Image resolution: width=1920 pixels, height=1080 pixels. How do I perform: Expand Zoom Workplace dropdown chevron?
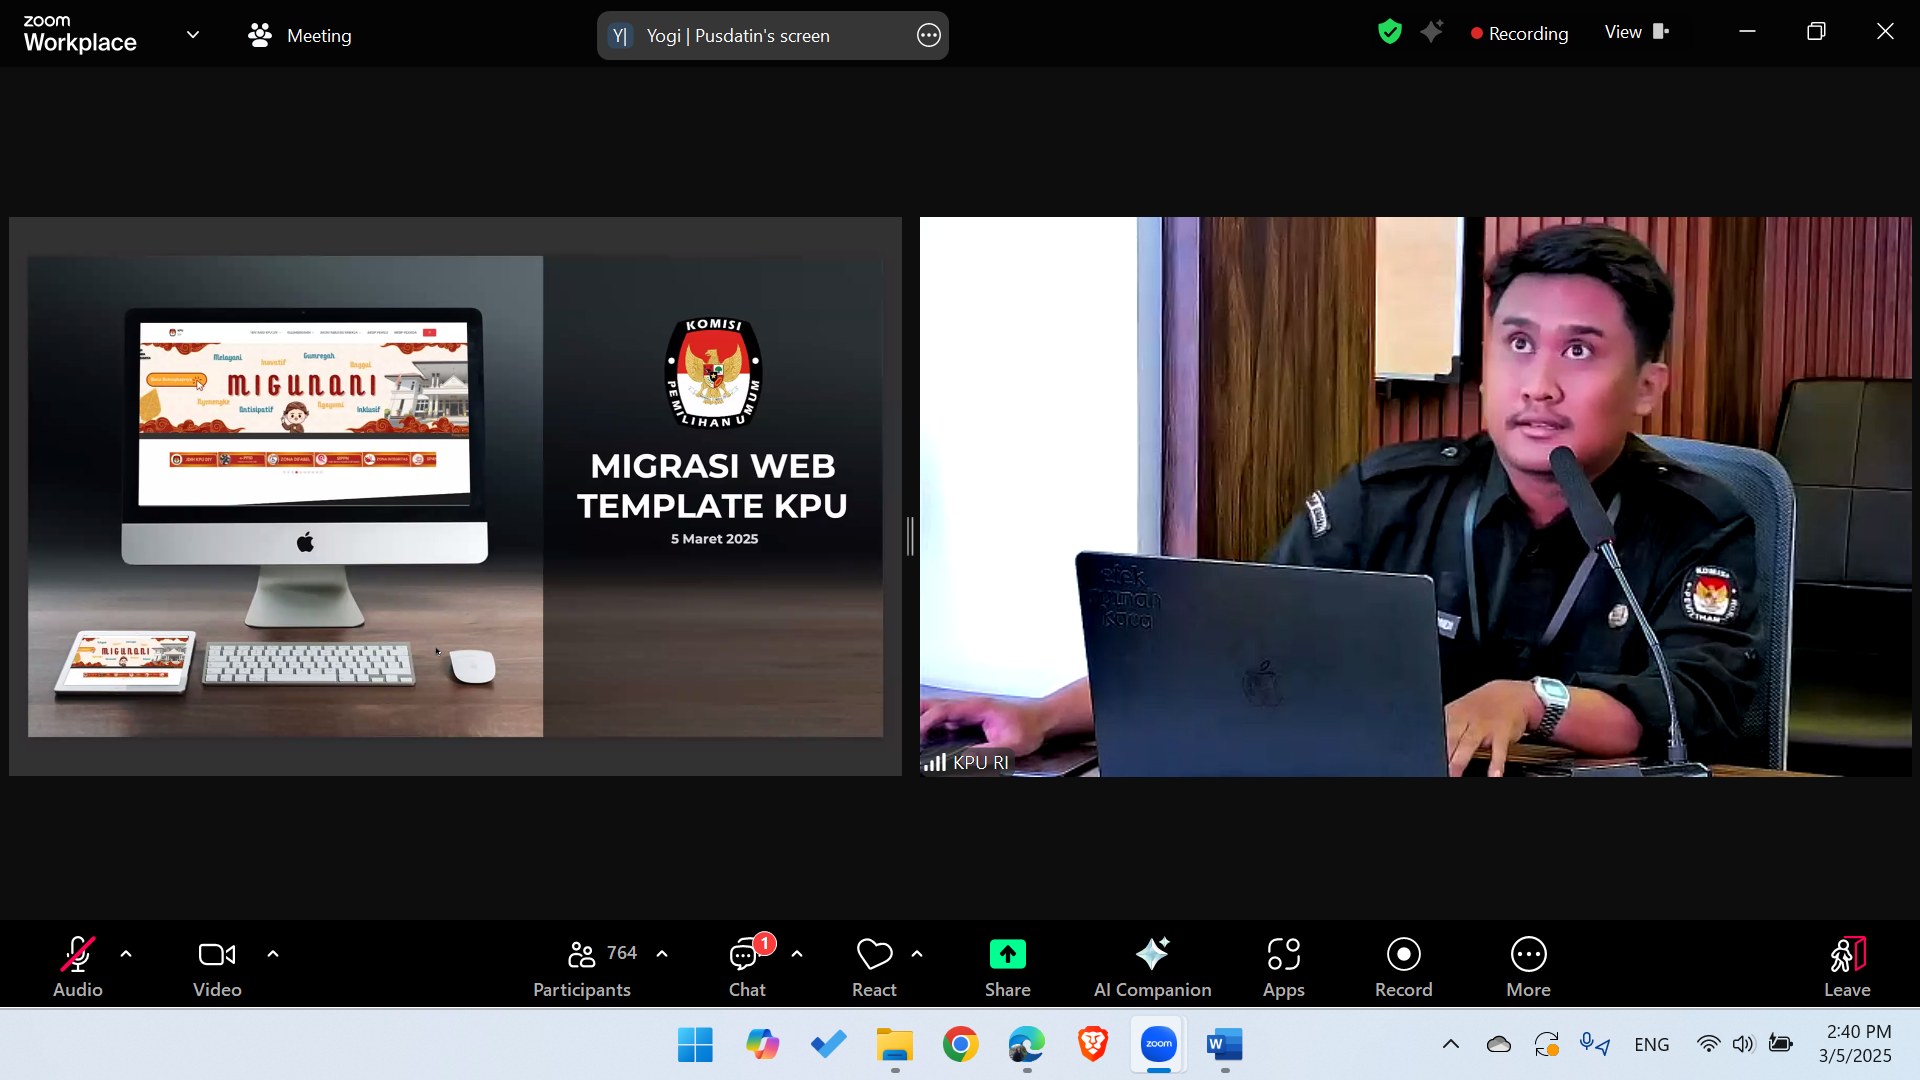pyautogui.click(x=193, y=35)
